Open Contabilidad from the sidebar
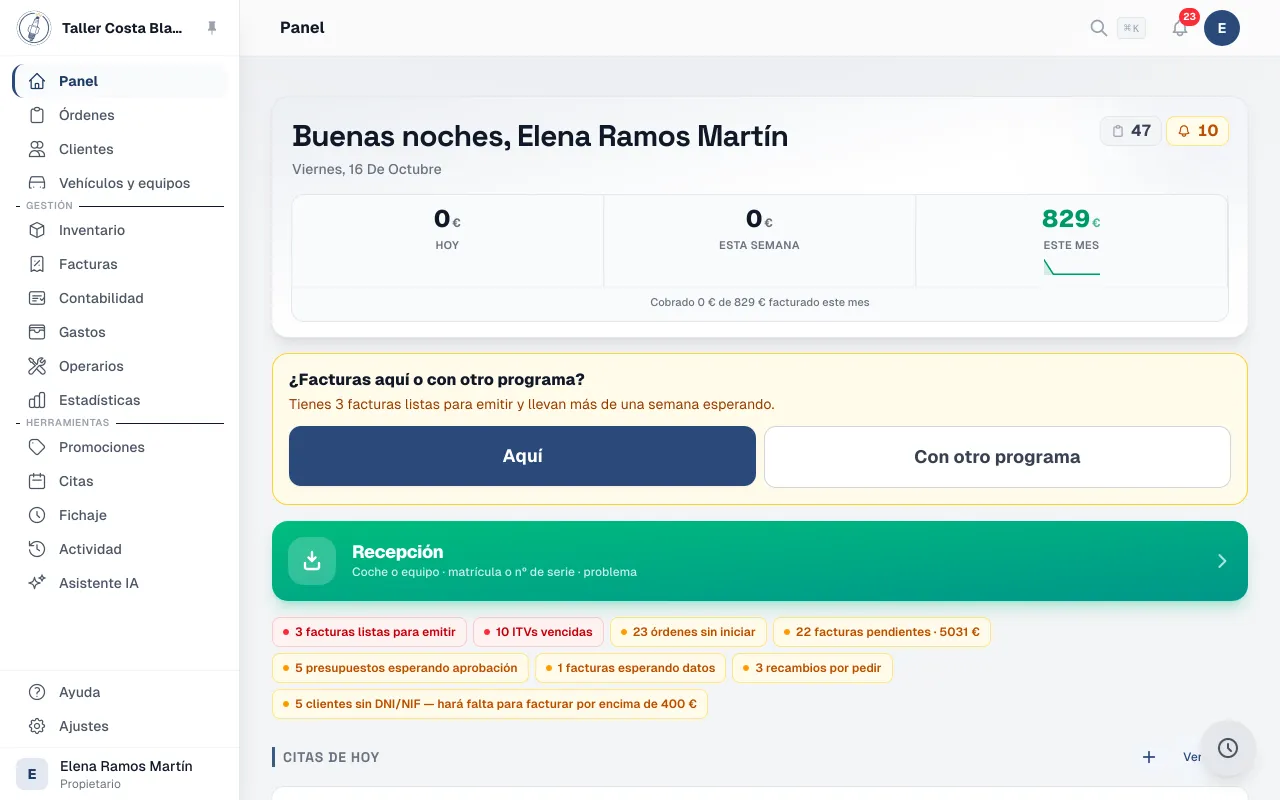Viewport: 1280px width, 800px height. 120,298
